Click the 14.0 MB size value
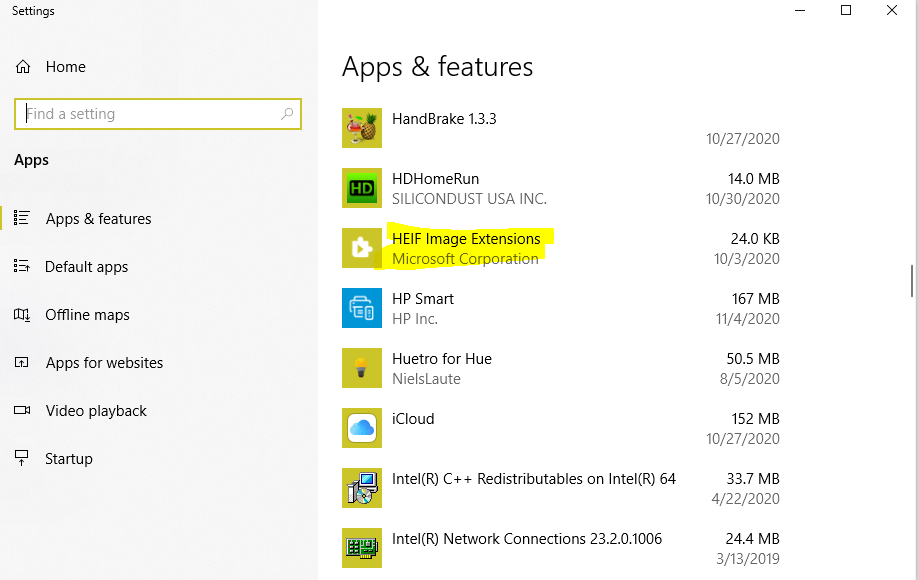This screenshot has width=919, height=580. tap(754, 179)
